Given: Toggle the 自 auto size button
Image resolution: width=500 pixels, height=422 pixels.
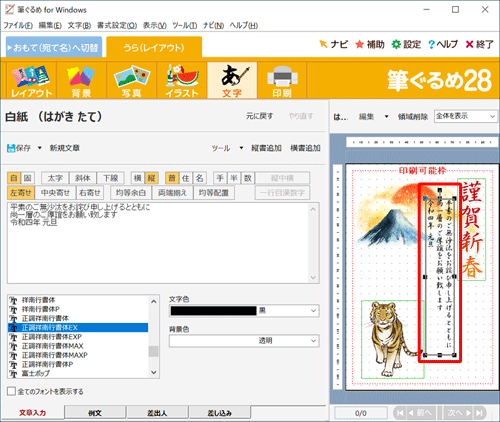Looking at the screenshot, I should pyautogui.click(x=14, y=178).
